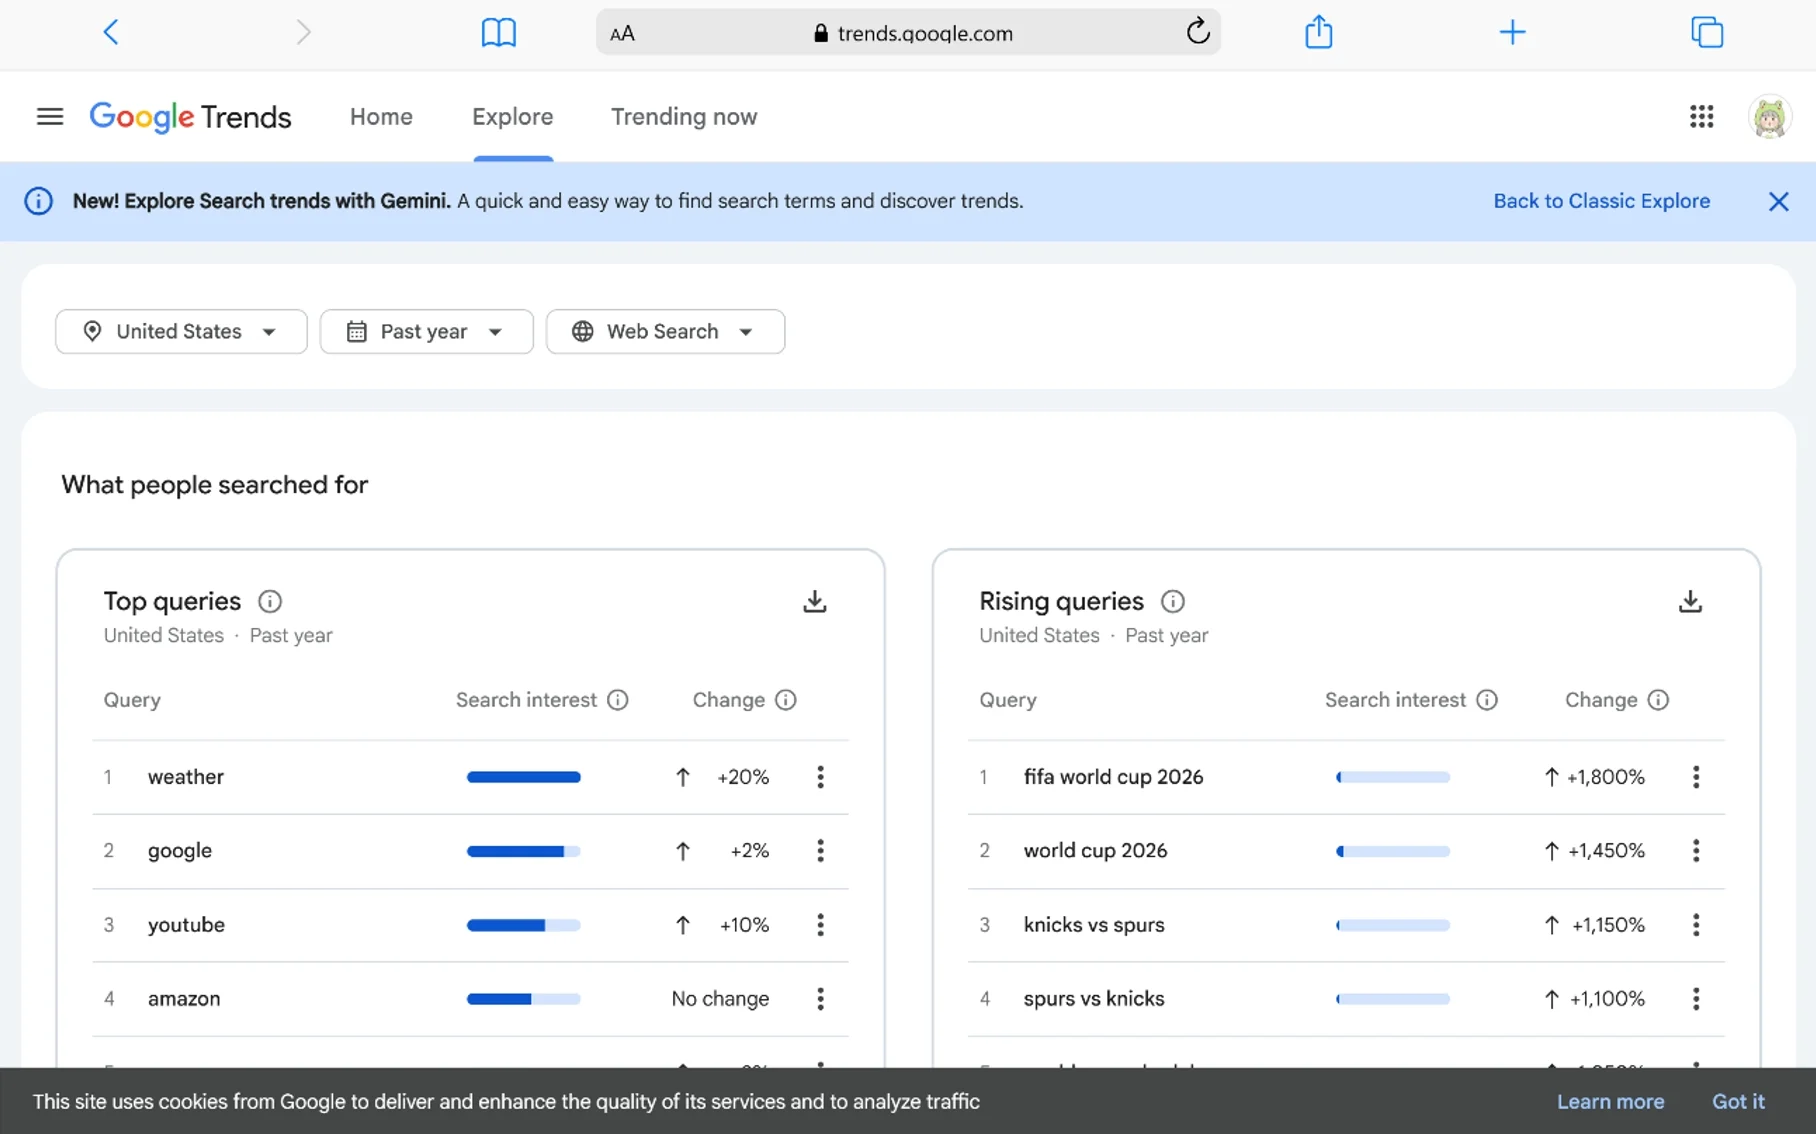Viewport: 1816px width, 1134px height.
Task: Info icon for Rising queries Change column
Action: pos(1658,700)
